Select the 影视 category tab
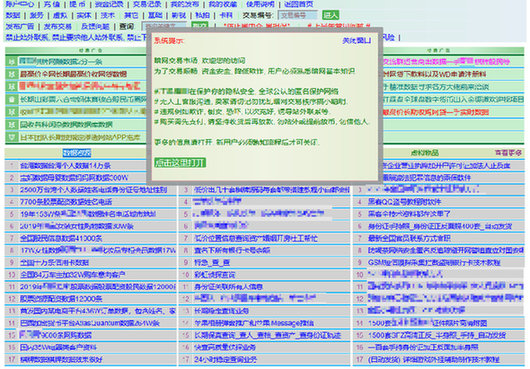The height and width of the screenshot is (369, 530). [x=178, y=16]
